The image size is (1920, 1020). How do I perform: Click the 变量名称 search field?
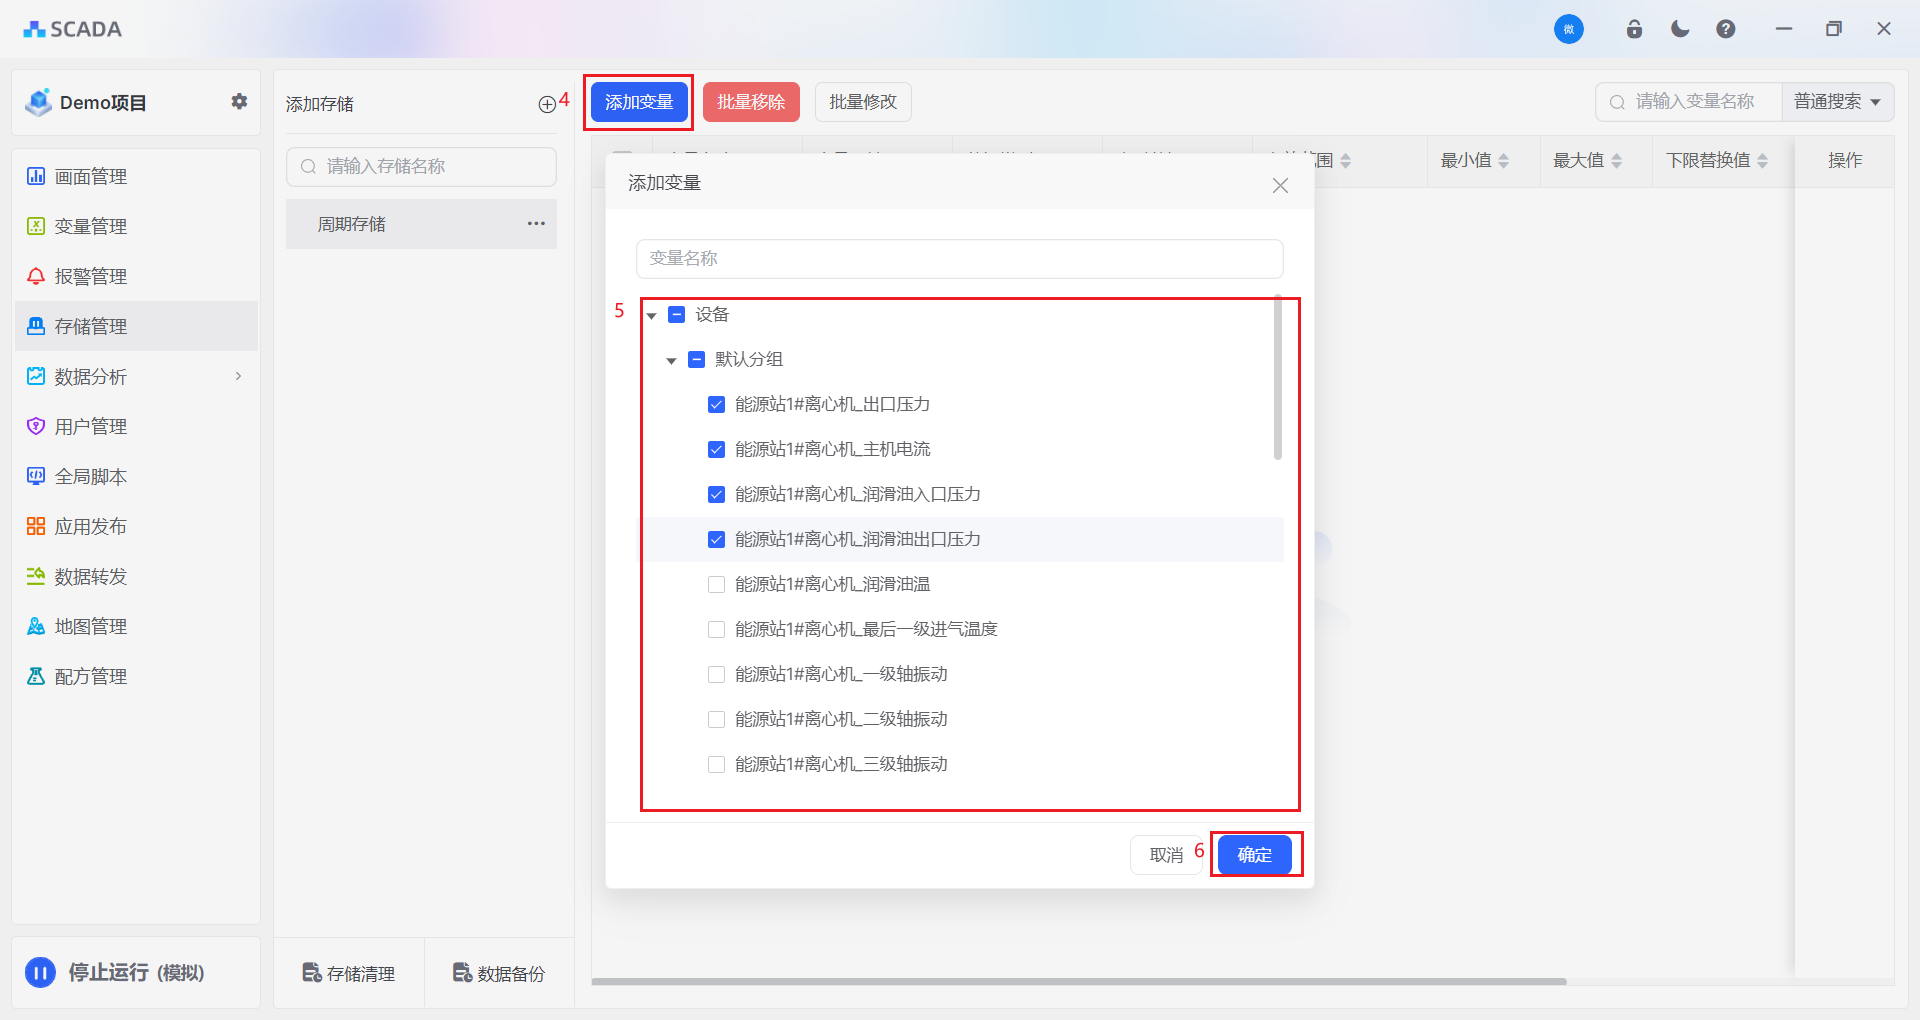959,258
